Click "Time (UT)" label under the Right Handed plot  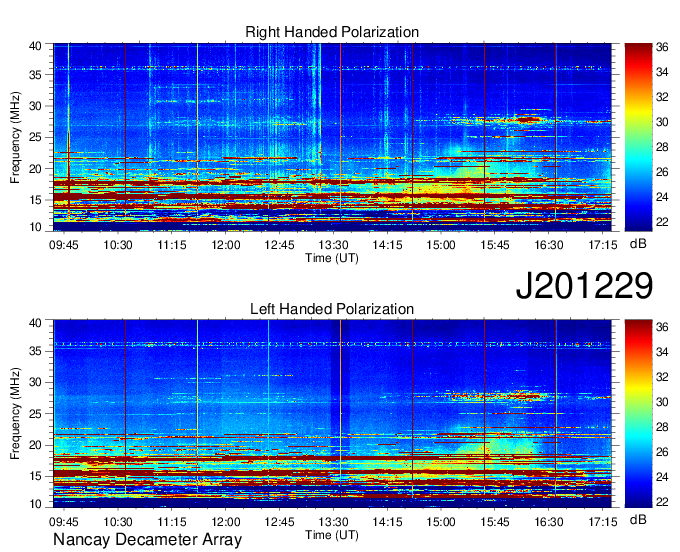coord(332,258)
